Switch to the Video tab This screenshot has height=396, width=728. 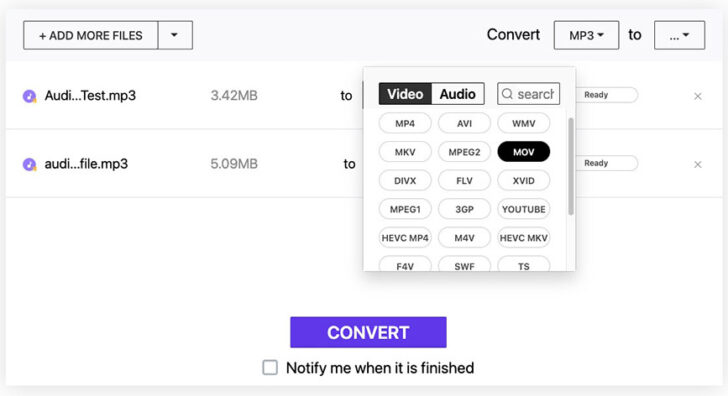(x=405, y=94)
